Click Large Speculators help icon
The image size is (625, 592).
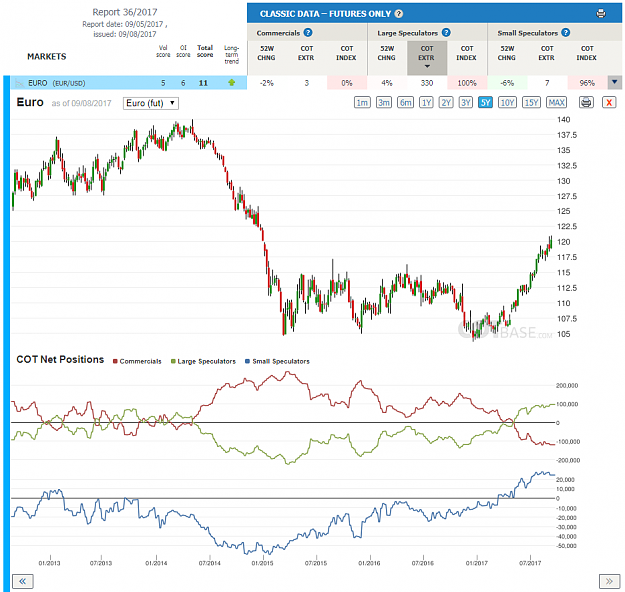(446, 33)
